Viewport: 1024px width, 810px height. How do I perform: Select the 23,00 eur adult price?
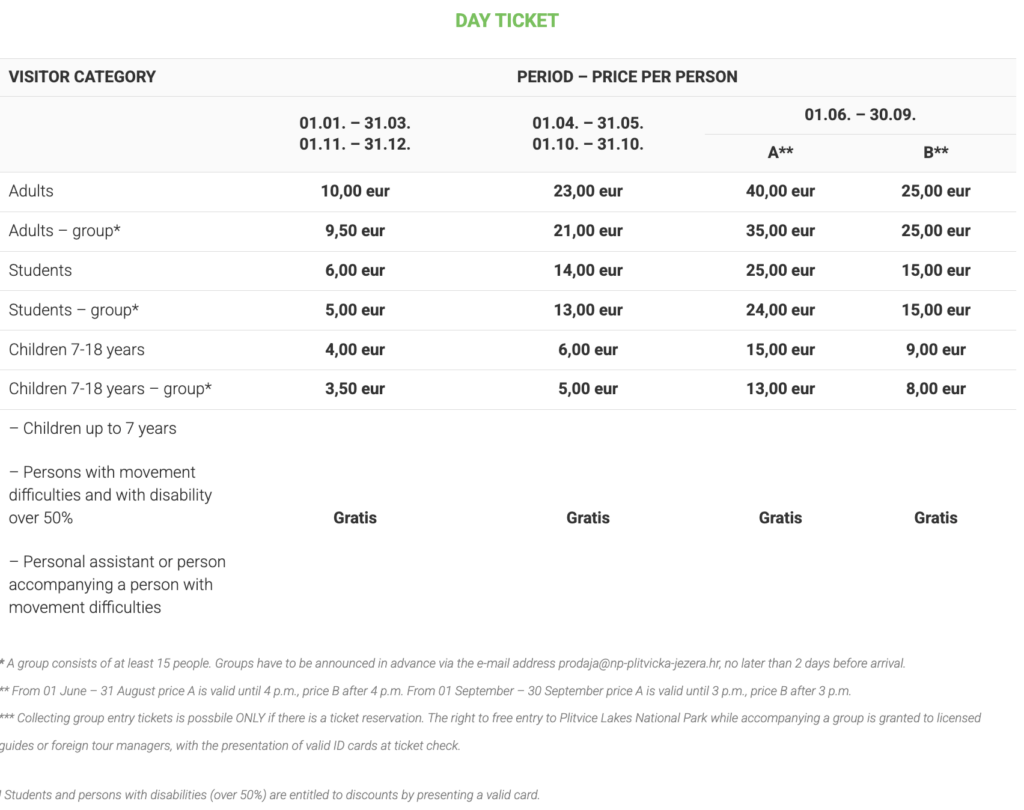click(x=588, y=191)
